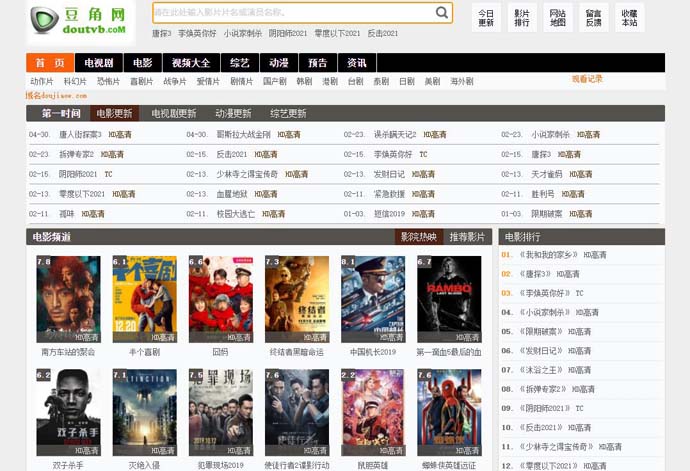Click hot search term 阴阳师2021
This screenshot has width=690, height=471.
pos(288,33)
